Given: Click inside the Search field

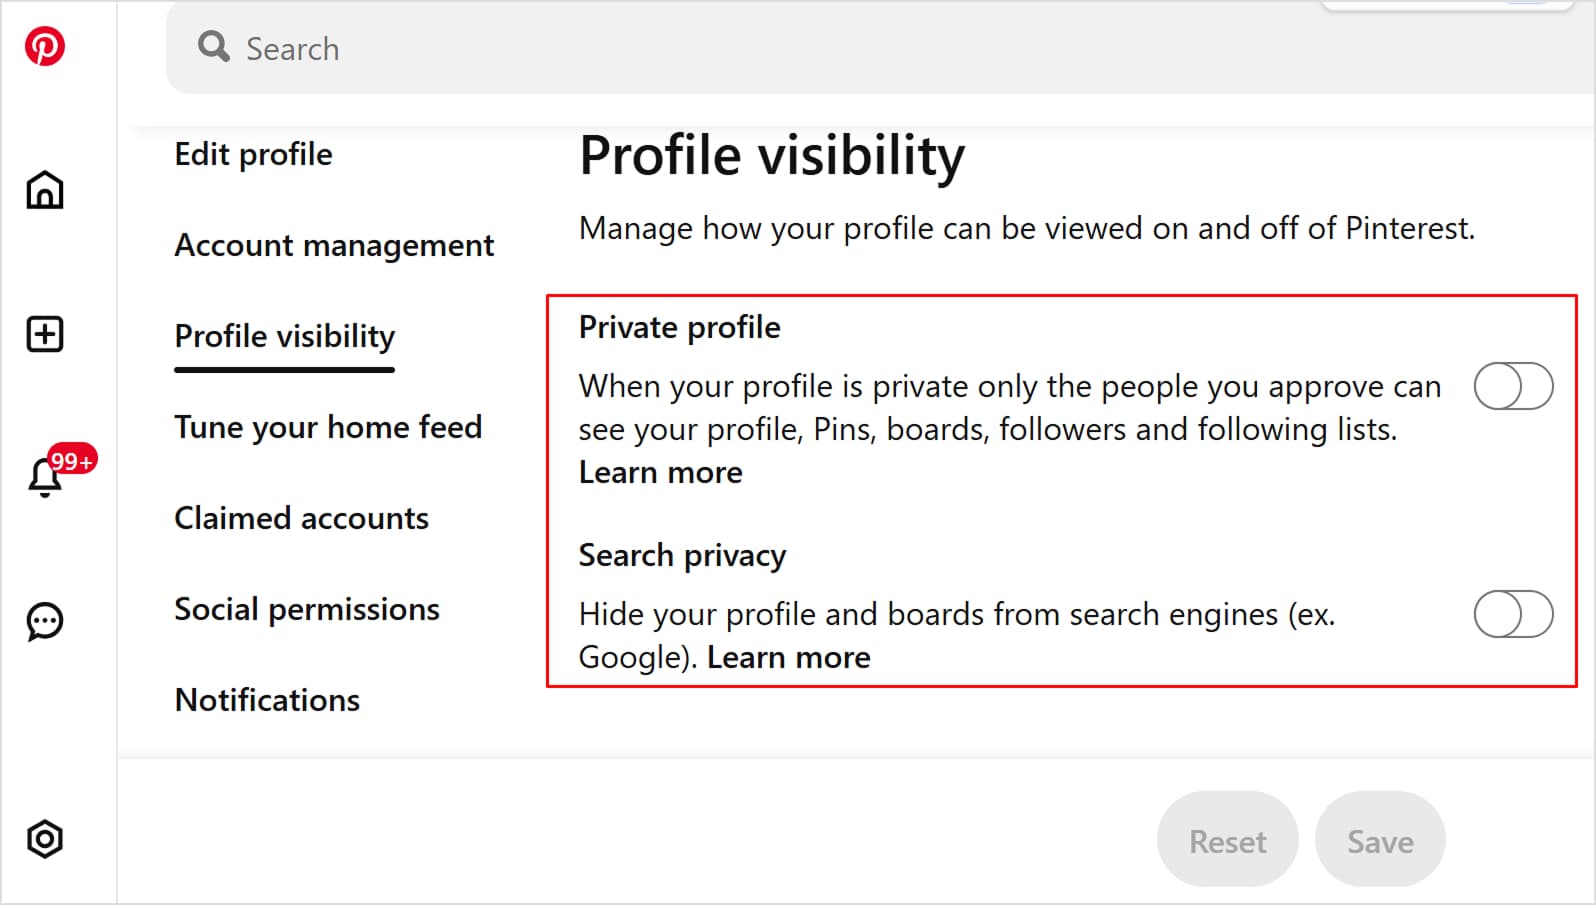Looking at the screenshot, I should (500, 48).
